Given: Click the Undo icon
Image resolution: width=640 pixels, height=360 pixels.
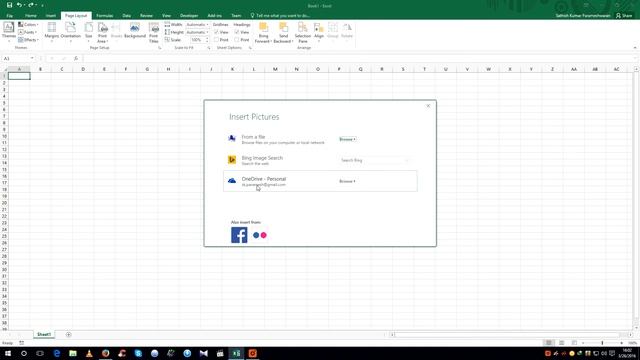Looking at the screenshot, I should click(19, 5).
